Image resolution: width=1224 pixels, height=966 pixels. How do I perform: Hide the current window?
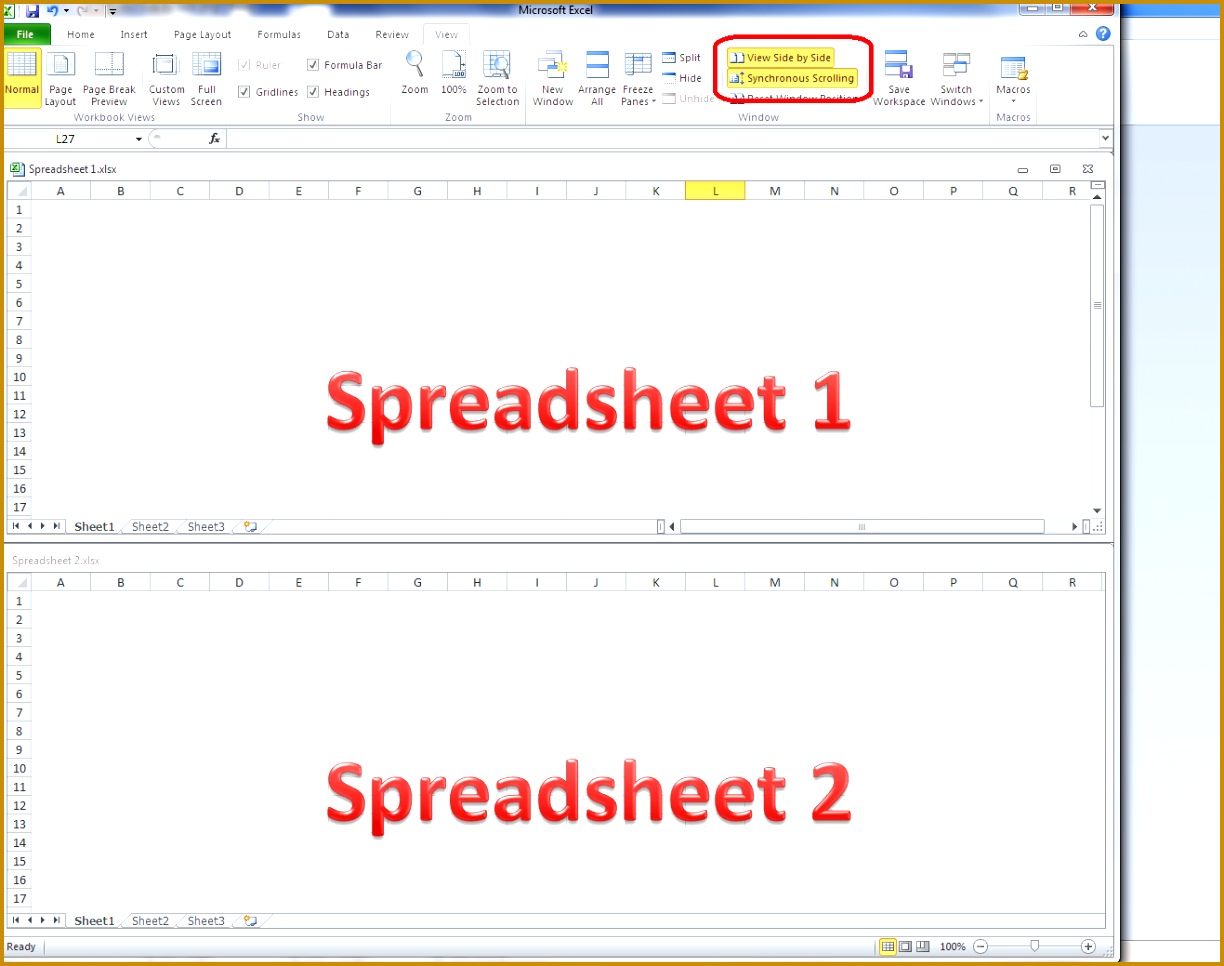(x=682, y=78)
